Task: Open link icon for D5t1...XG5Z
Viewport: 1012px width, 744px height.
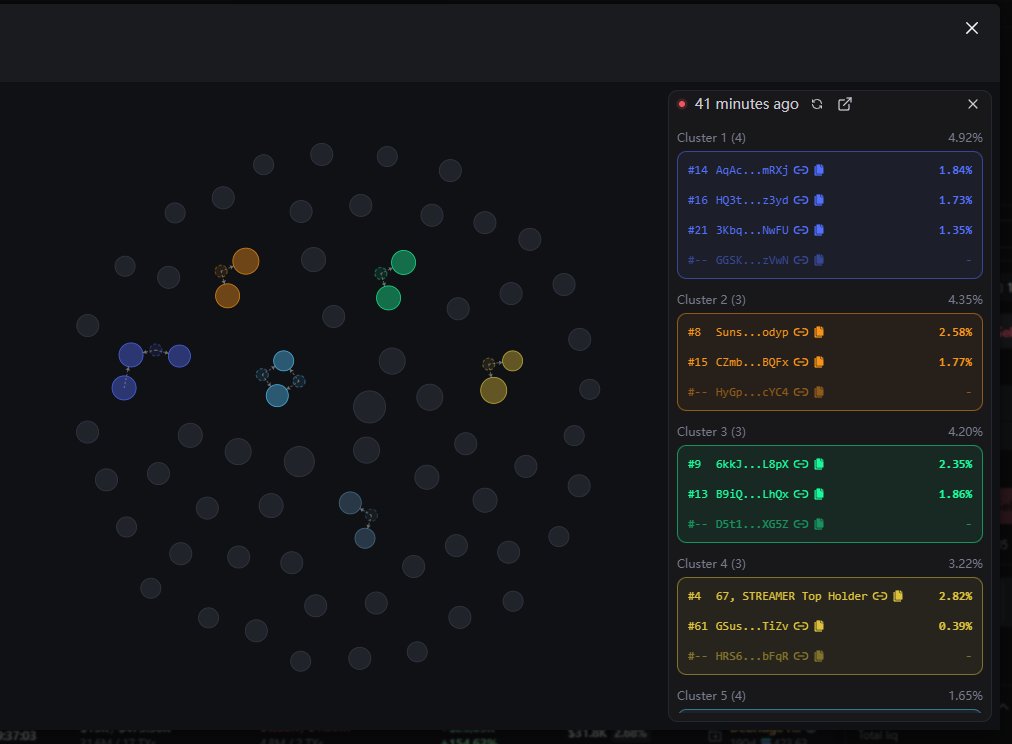Action: (x=801, y=524)
